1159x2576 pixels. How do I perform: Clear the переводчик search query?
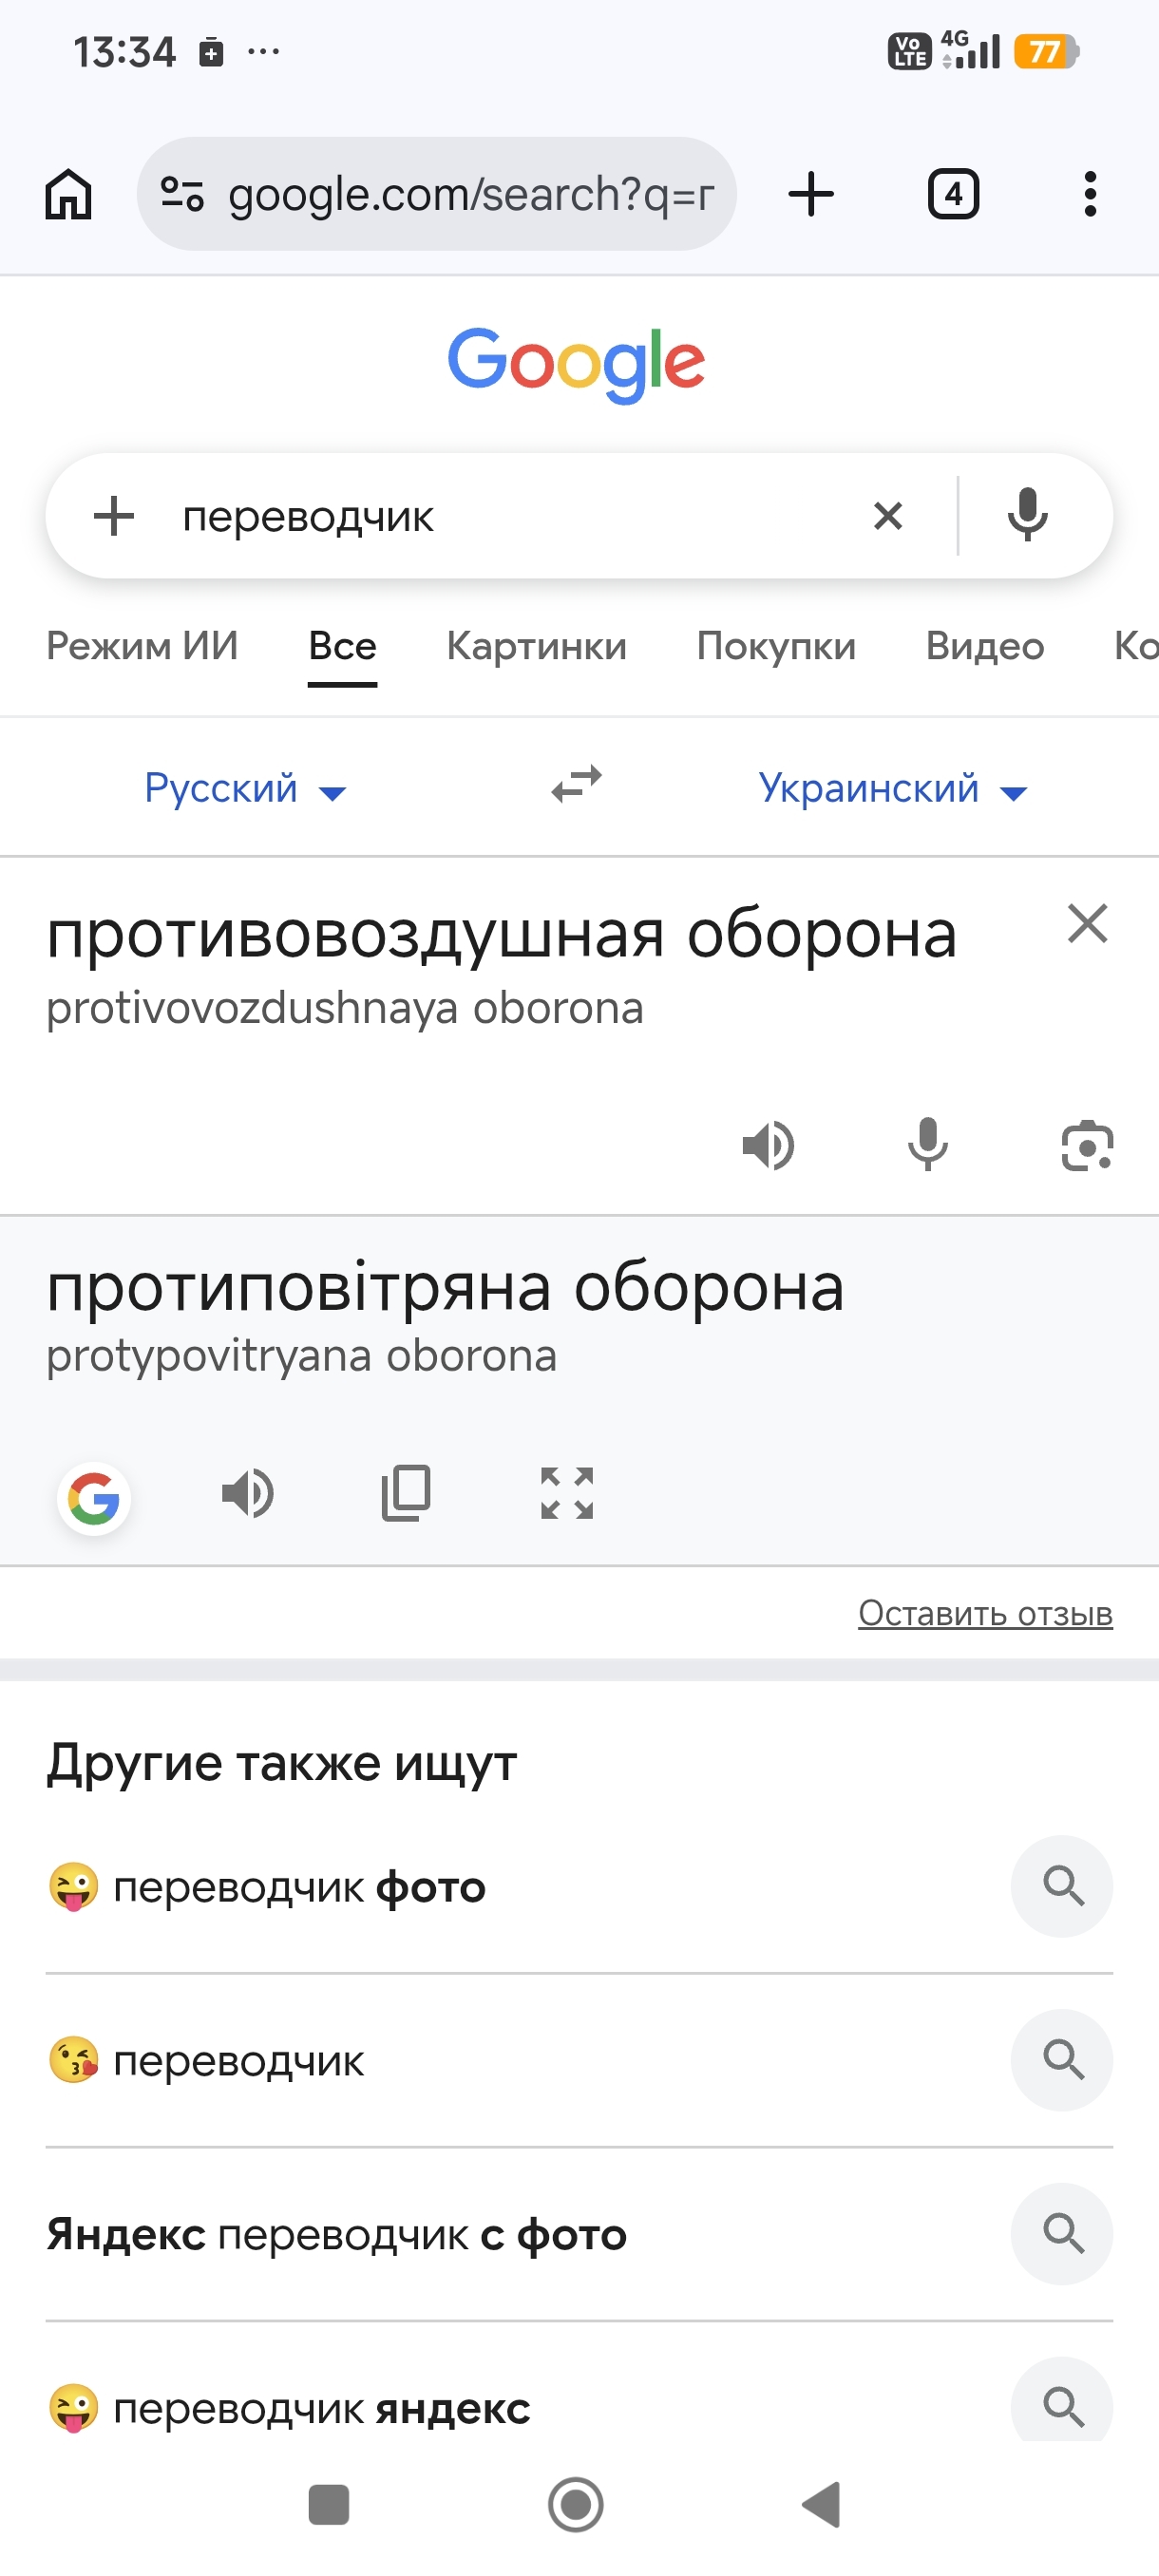point(888,516)
